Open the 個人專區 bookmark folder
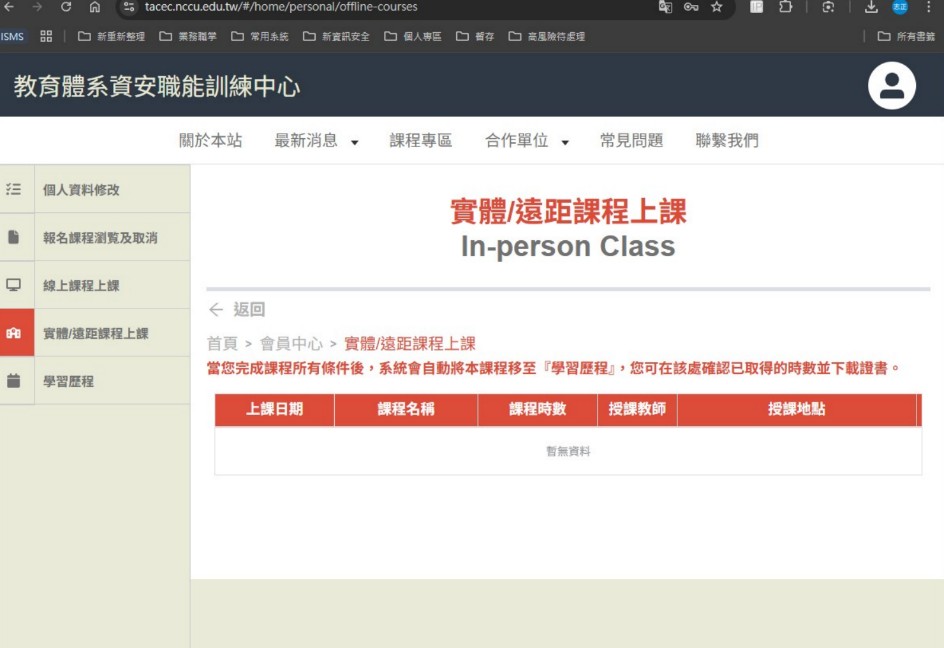Screen dimensions: 944x648 tap(413, 36)
